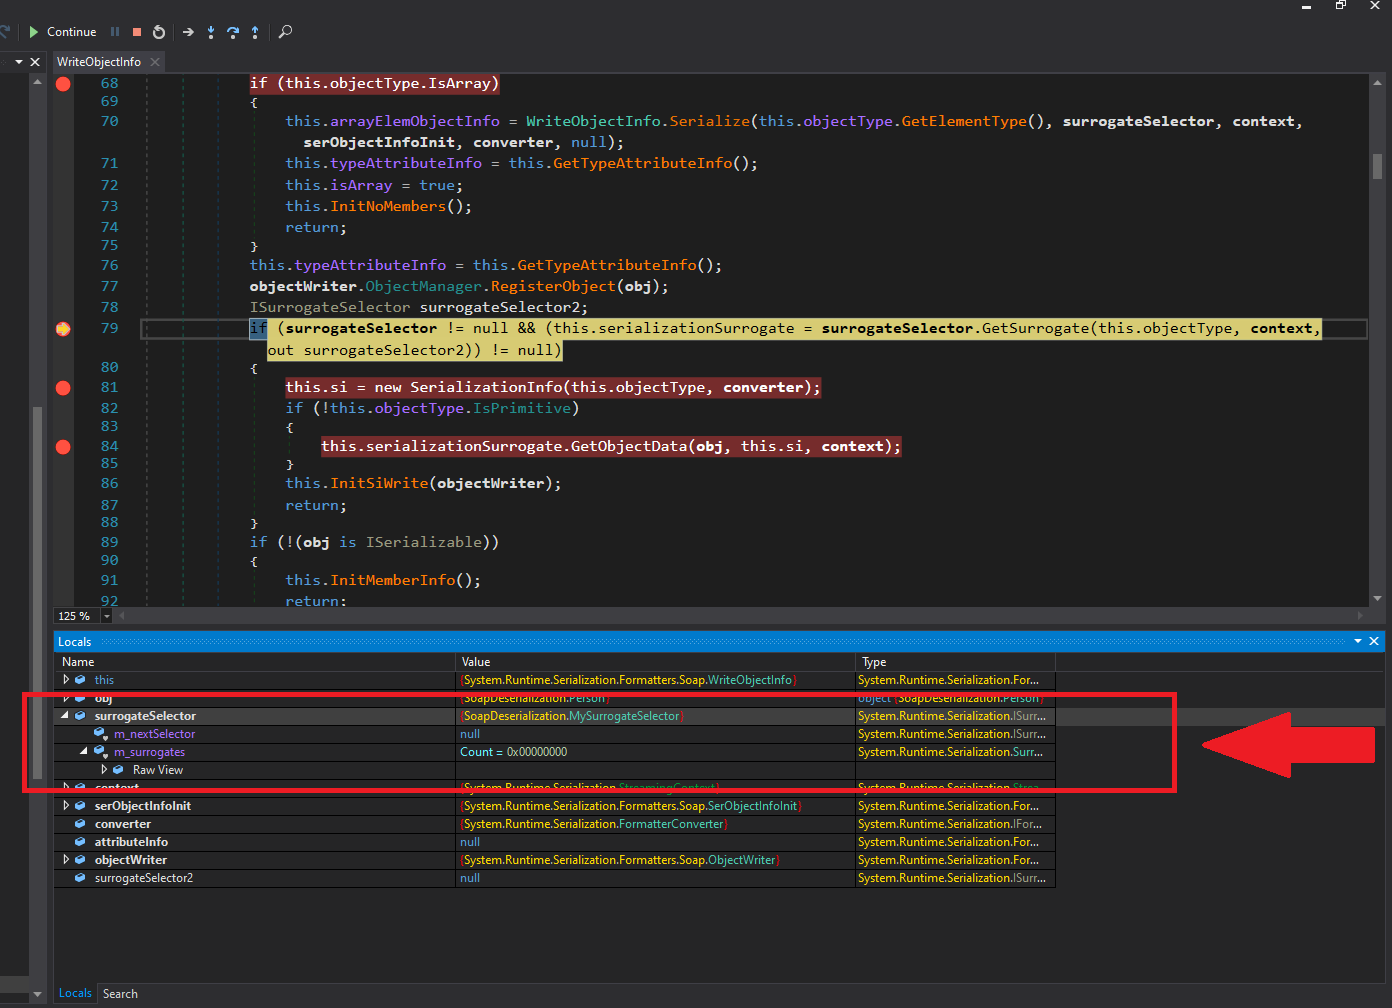Viewport: 1392px width, 1008px height.
Task: Restart the debug session
Action: [x=159, y=32]
